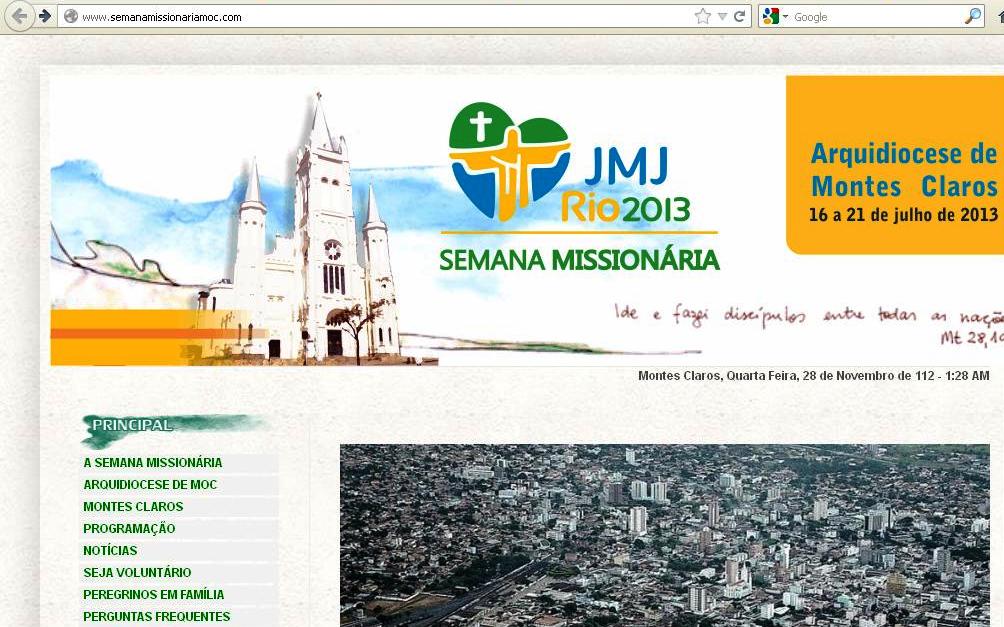Viewport: 1004px width, 627px height.
Task: Click the 16 a 21 de julho de 2013 text
Action: 903,215
